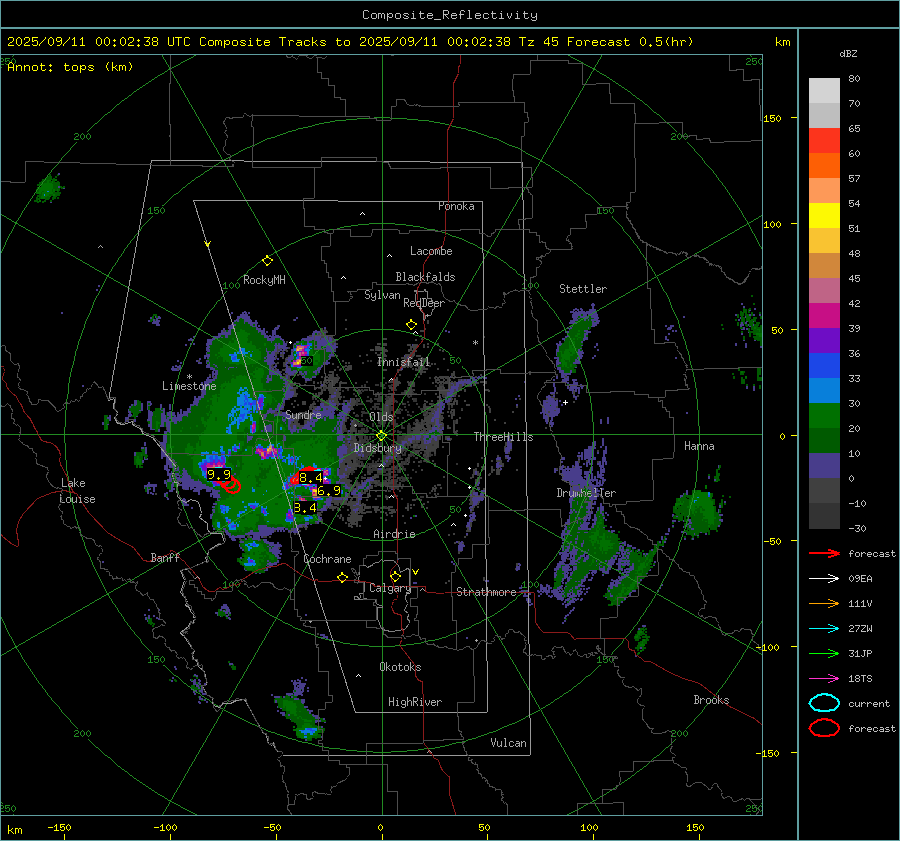This screenshot has height=841, width=900.
Task: Click the yellow diamond marker above Calgary
Action: click(395, 576)
